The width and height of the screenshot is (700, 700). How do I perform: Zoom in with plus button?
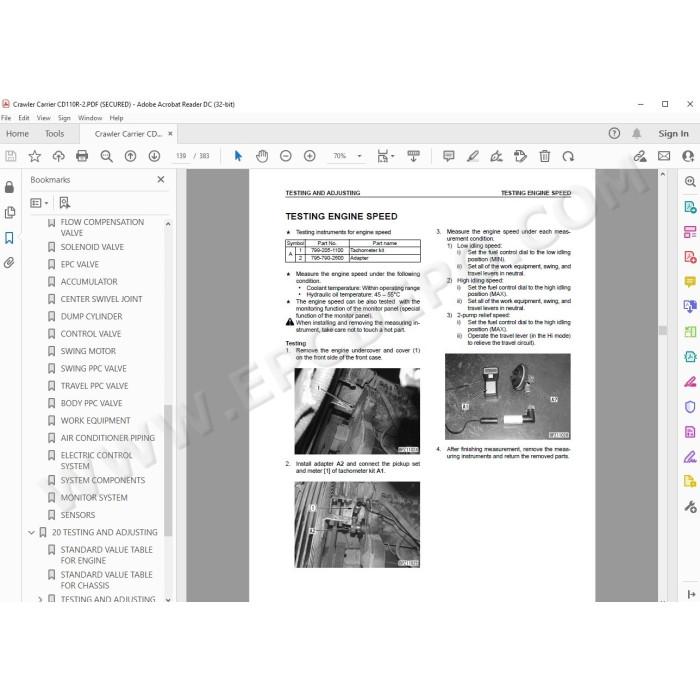tap(310, 156)
